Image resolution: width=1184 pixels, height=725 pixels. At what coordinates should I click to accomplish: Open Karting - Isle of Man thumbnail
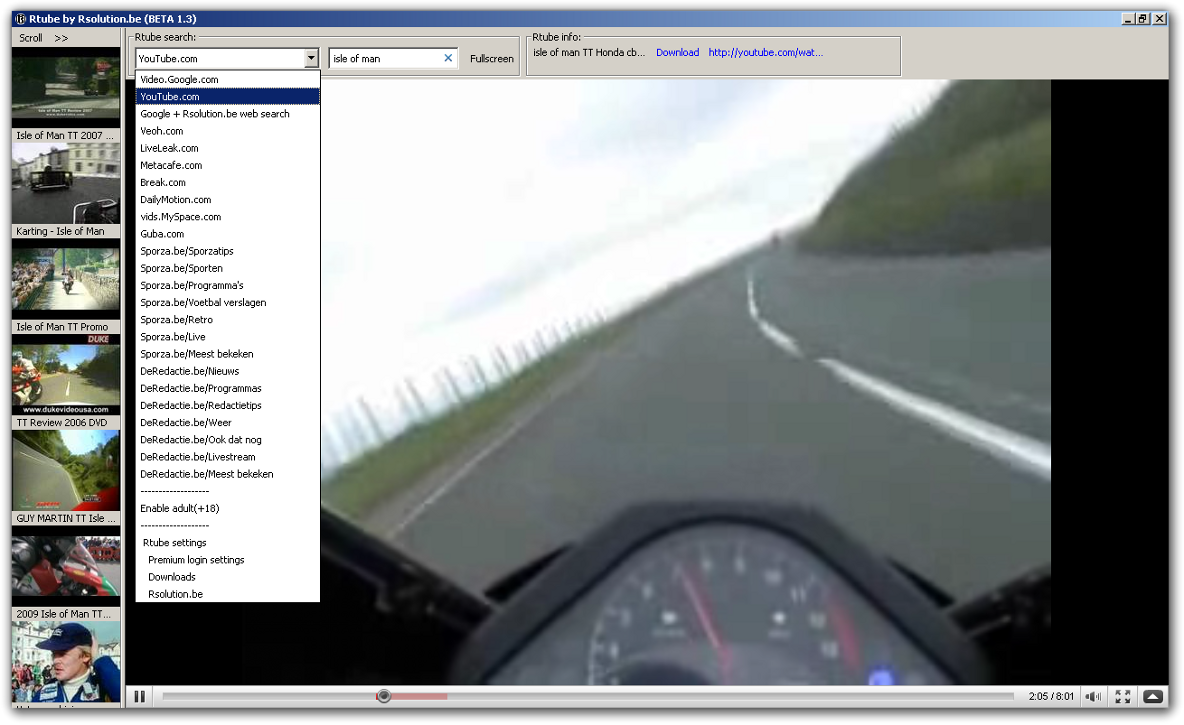tap(66, 183)
